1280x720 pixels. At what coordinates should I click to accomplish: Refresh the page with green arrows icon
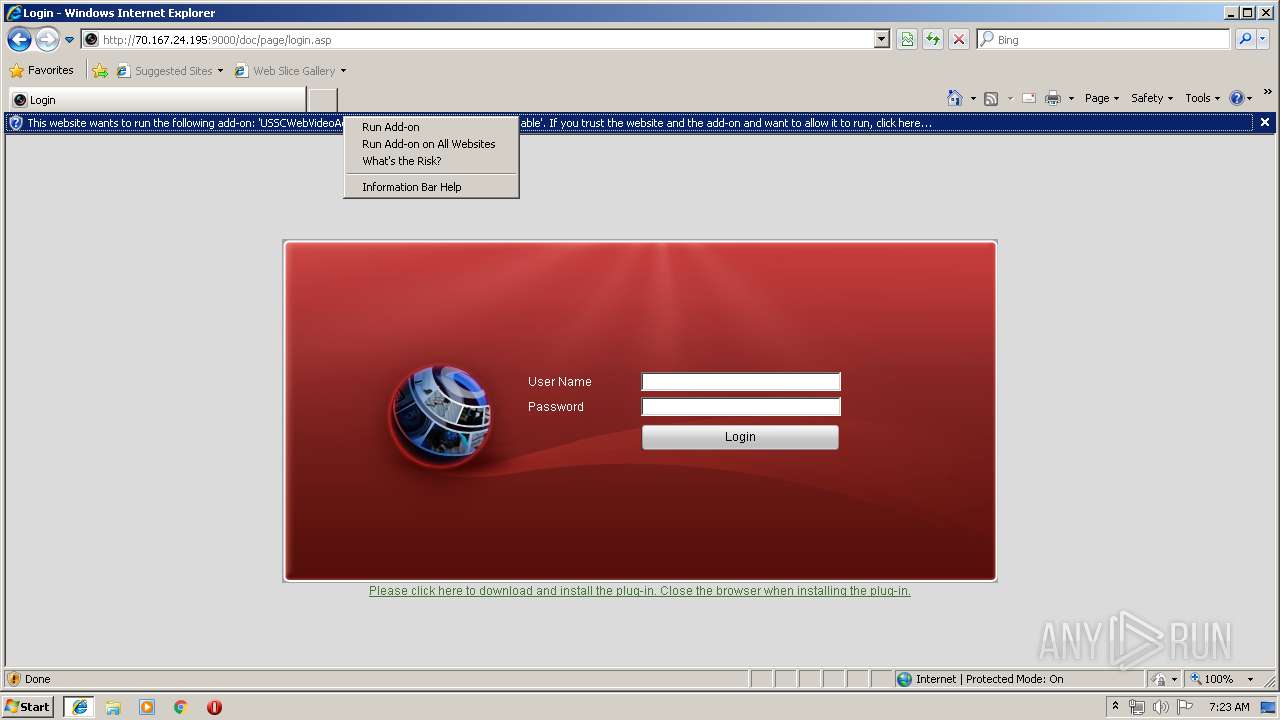pyautogui.click(x=933, y=40)
